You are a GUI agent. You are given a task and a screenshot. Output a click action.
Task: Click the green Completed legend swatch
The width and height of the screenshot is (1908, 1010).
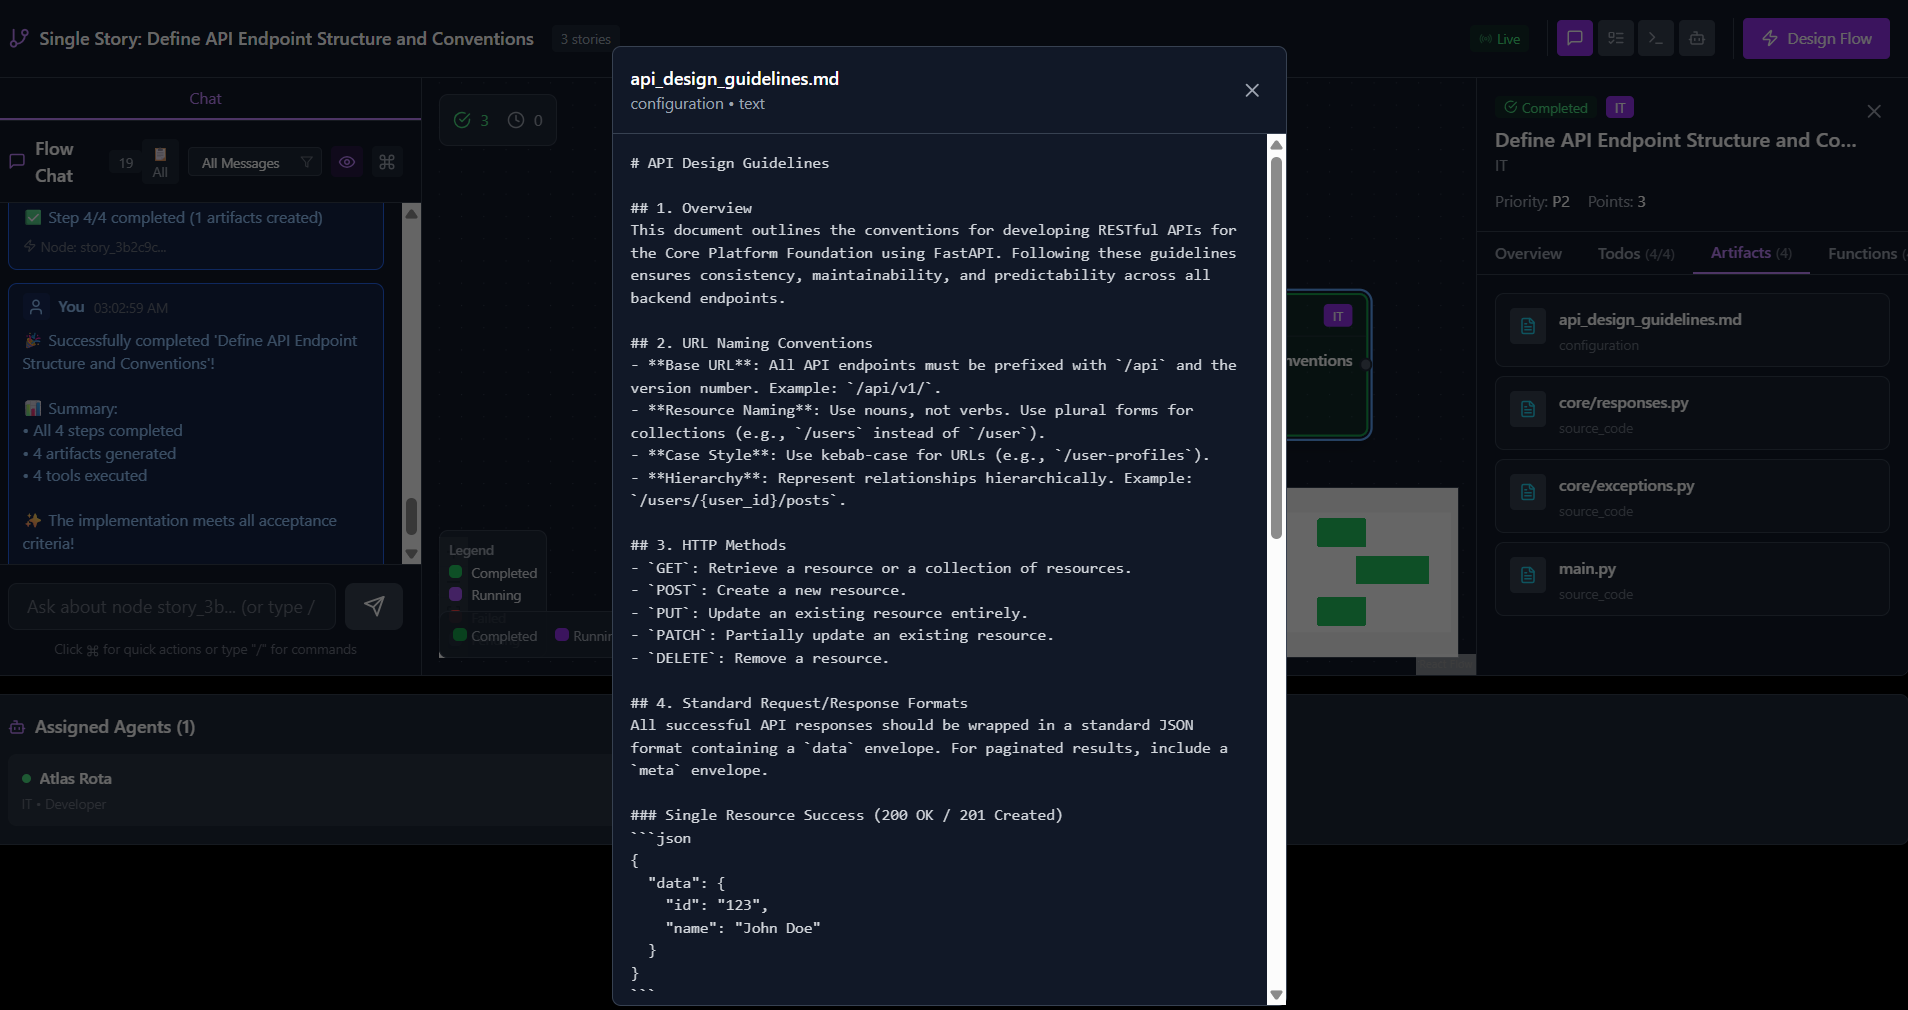tap(456, 572)
